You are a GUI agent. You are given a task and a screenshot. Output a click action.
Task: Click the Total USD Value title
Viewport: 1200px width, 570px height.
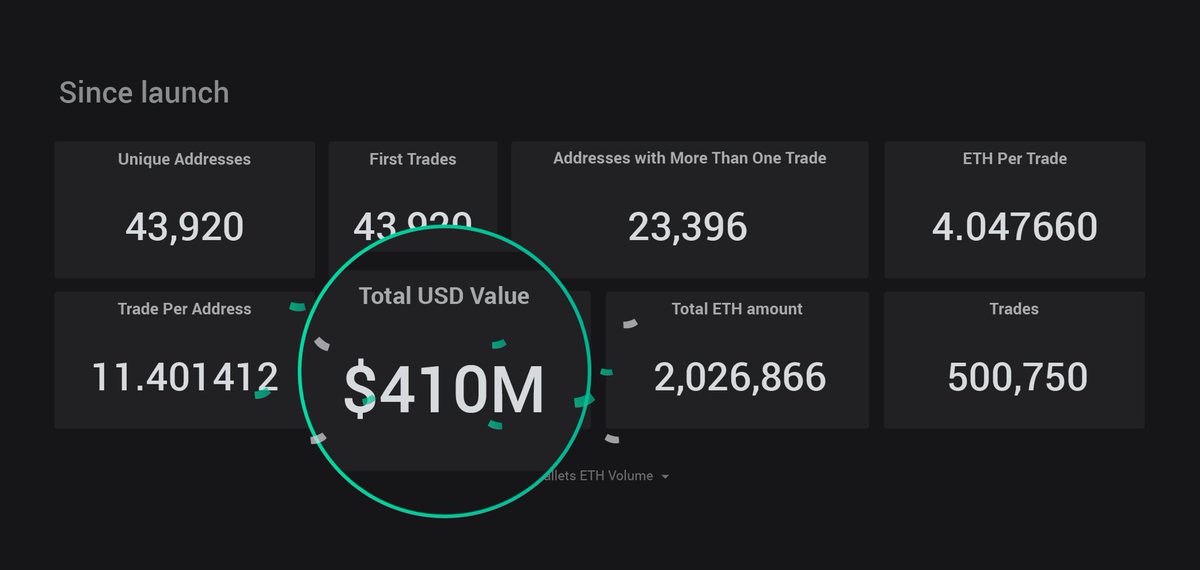pyautogui.click(x=444, y=296)
